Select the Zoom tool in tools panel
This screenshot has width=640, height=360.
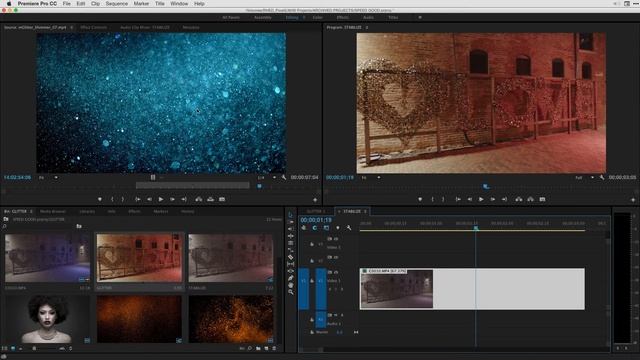290,292
